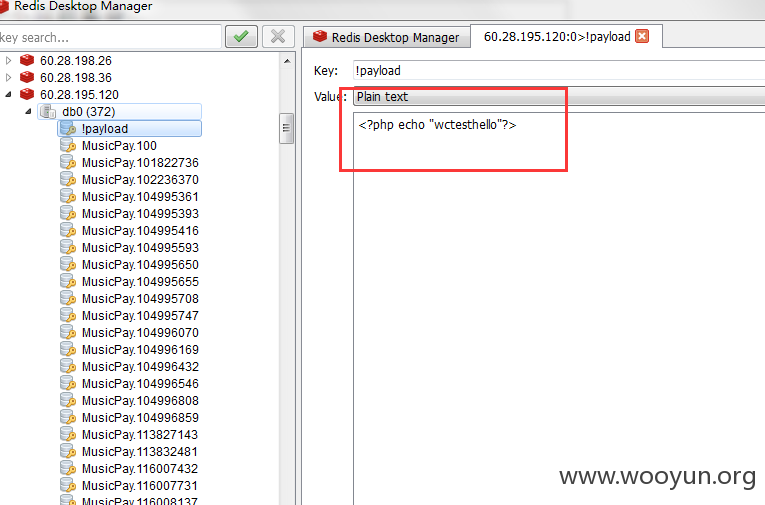Click the db0 database icon

click(x=48, y=112)
